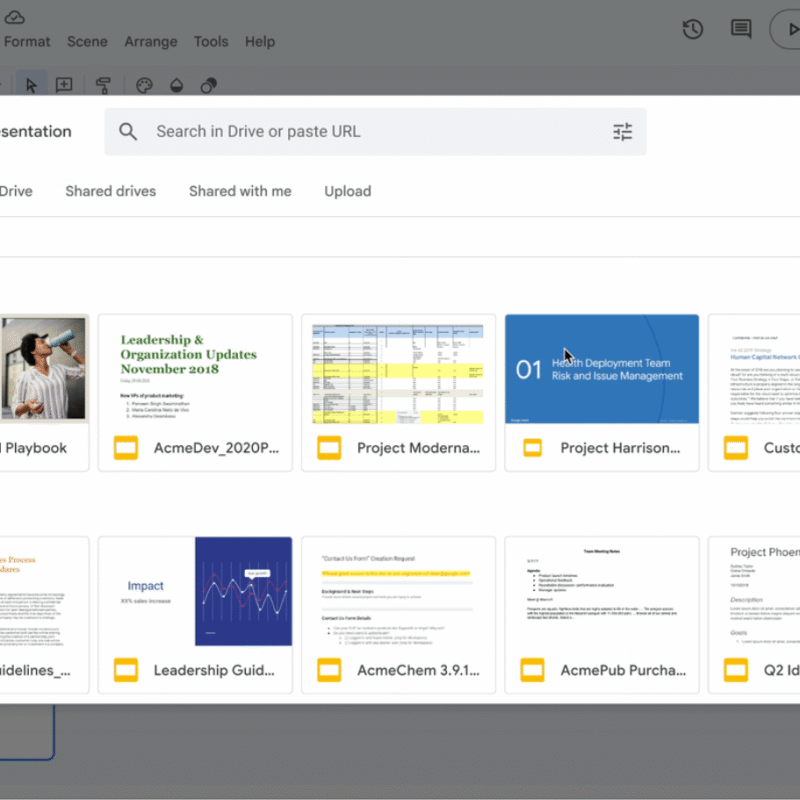Open the Scene menu

87,42
